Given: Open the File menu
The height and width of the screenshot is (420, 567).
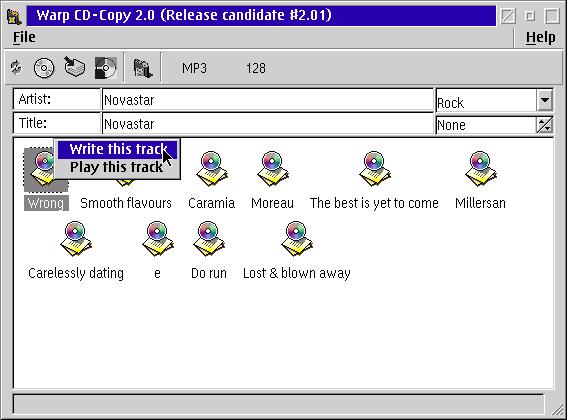Looking at the screenshot, I should 24,37.
